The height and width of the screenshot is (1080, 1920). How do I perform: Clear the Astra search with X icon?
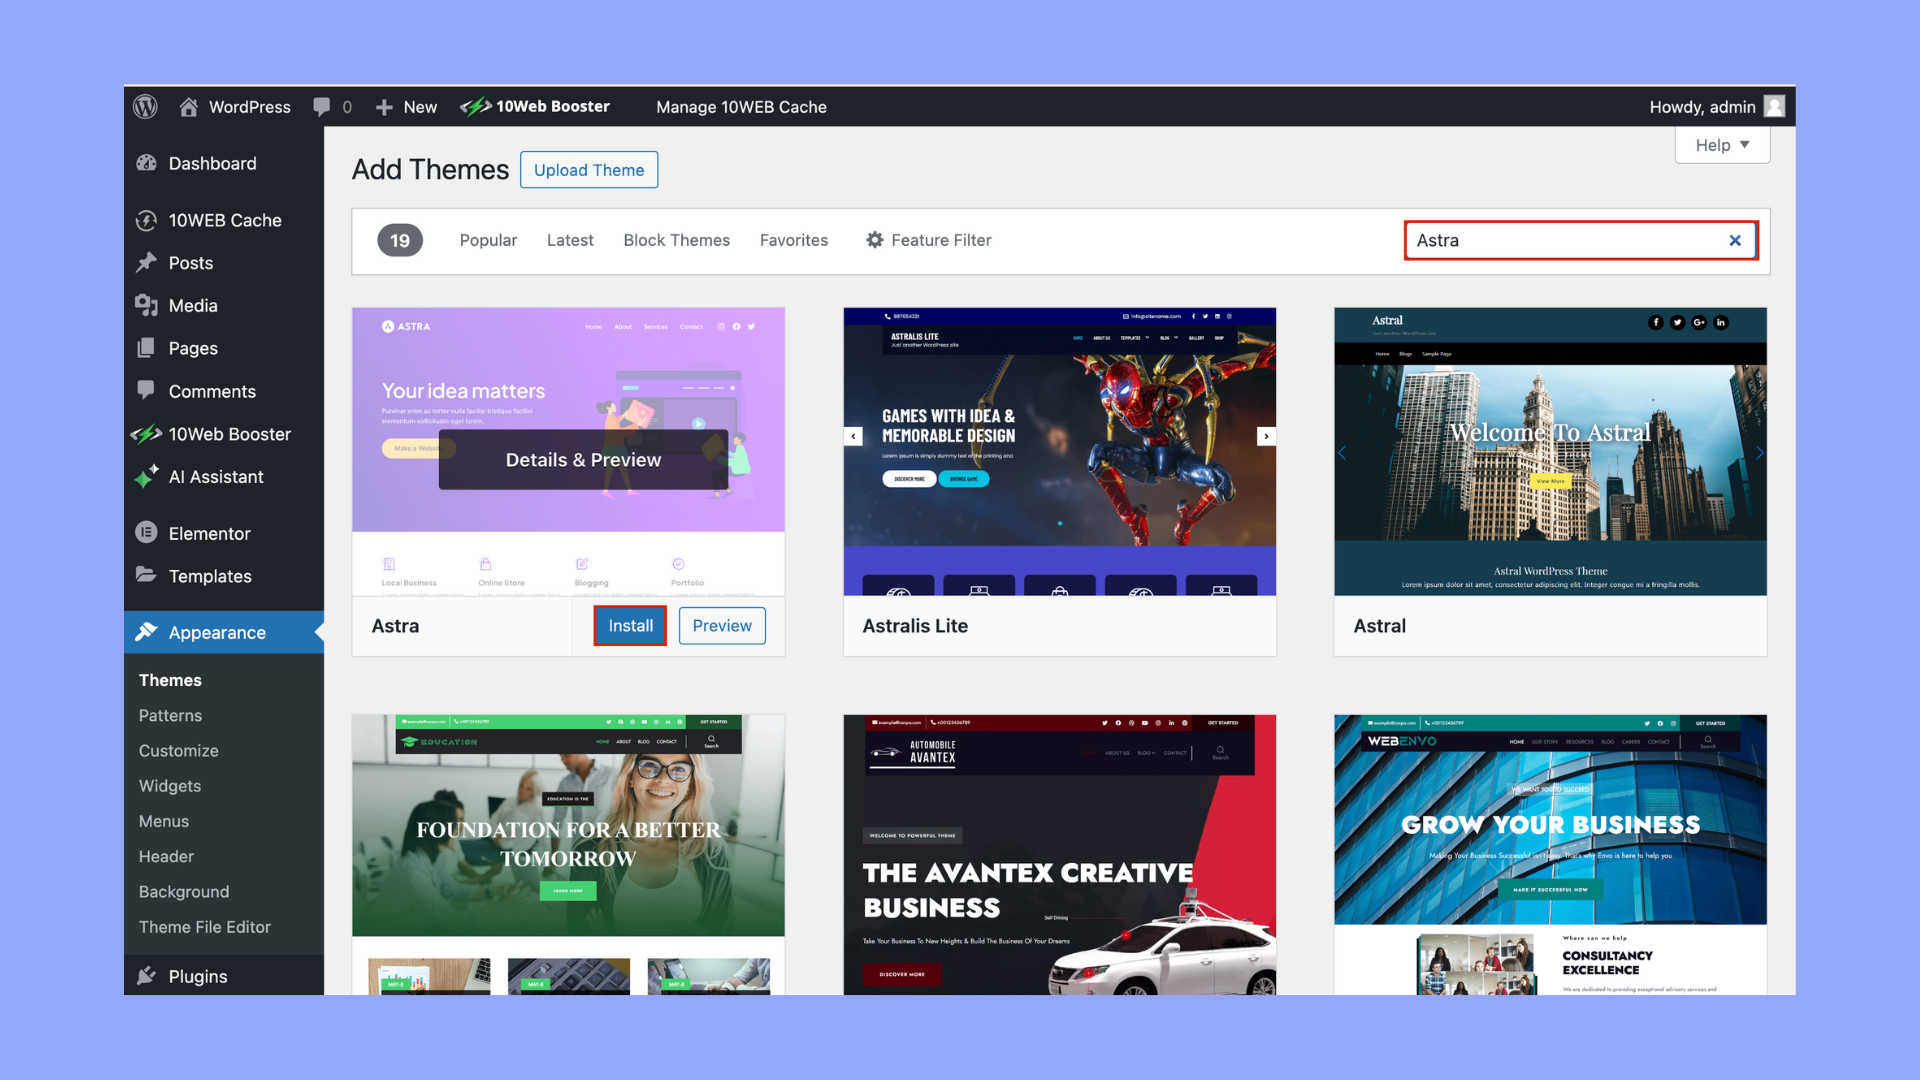(1735, 241)
